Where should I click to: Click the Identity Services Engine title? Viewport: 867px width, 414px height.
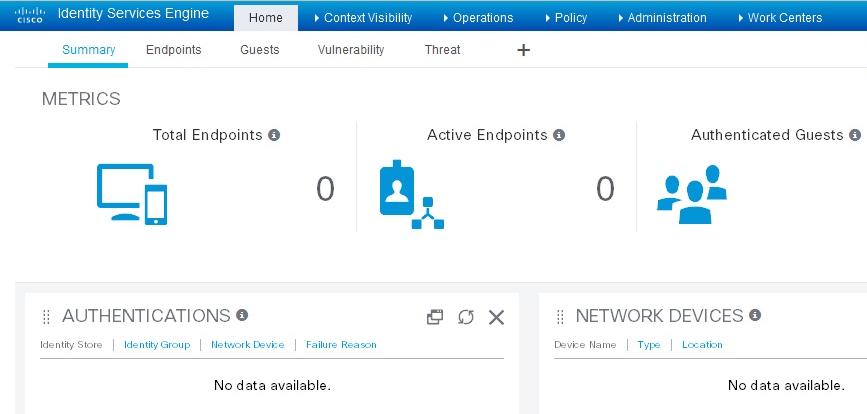(x=133, y=14)
